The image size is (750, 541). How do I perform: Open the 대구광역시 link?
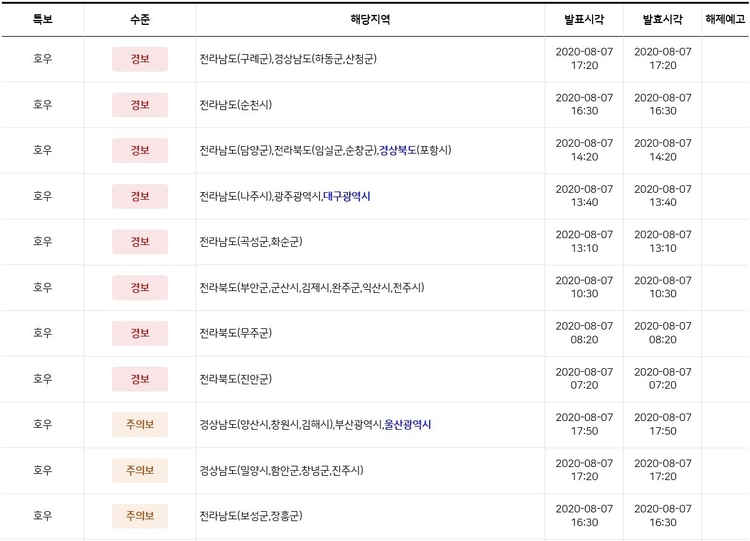[x=347, y=196]
